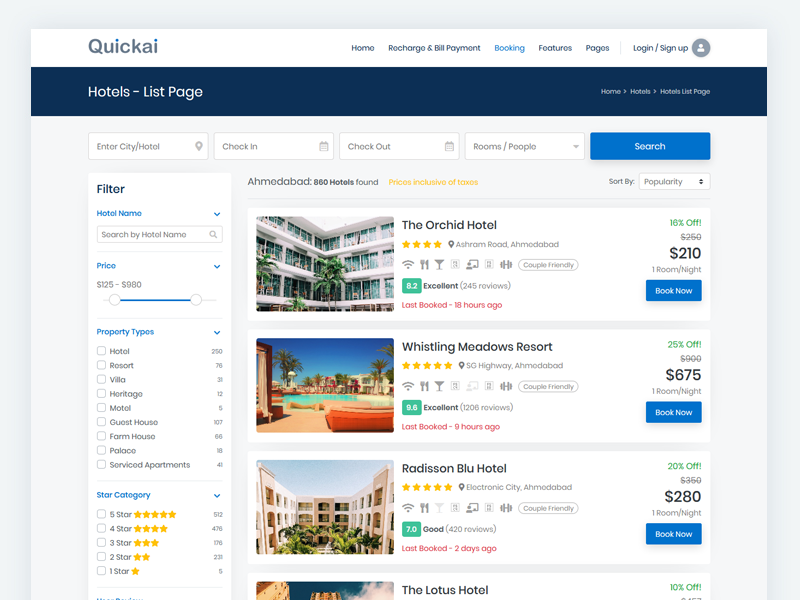Book The Orchid Hotel now
Viewport: 800px width, 600px height.
pos(673,290)
